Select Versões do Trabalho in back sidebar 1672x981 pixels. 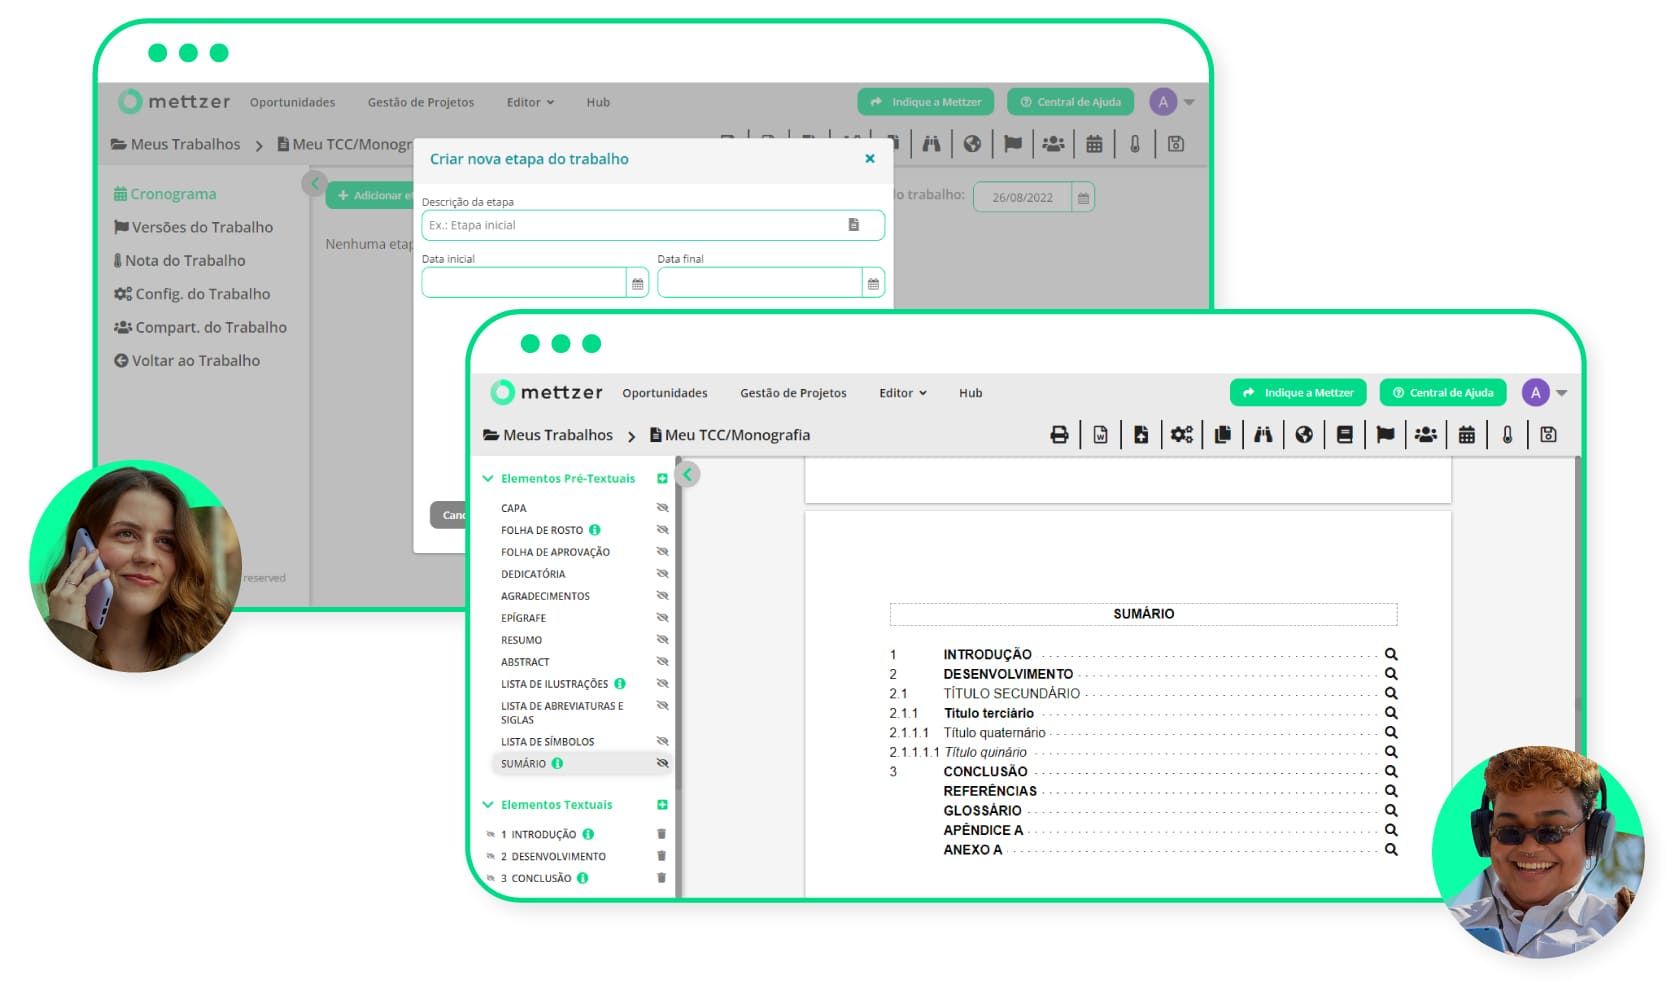point(193,227)
